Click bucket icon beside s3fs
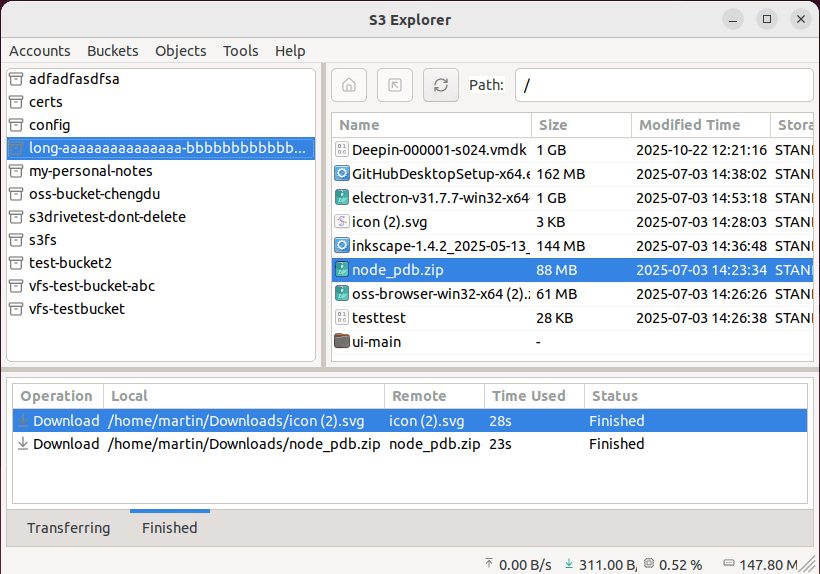Screen dimensions: 820x574 click(16, 240)
